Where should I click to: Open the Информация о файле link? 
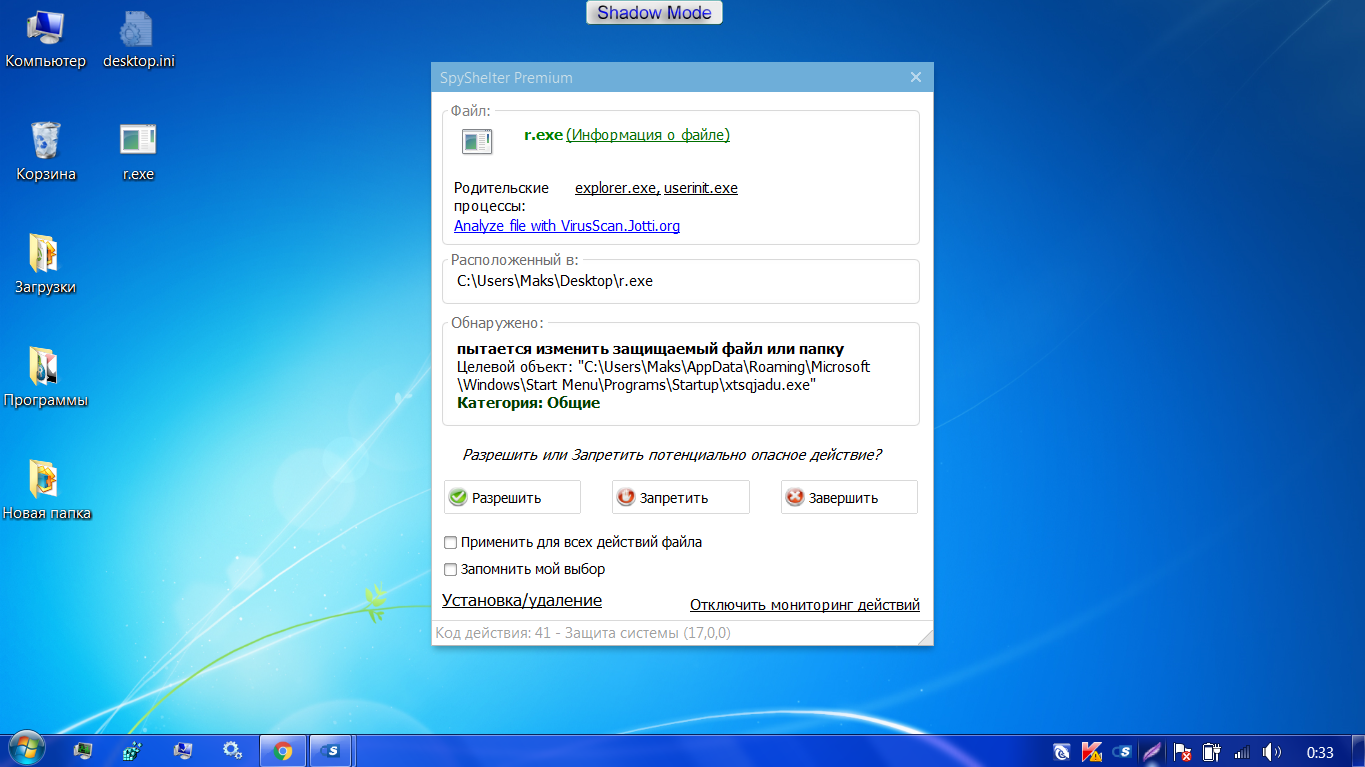pyautogui.click(x=648, y=135)
